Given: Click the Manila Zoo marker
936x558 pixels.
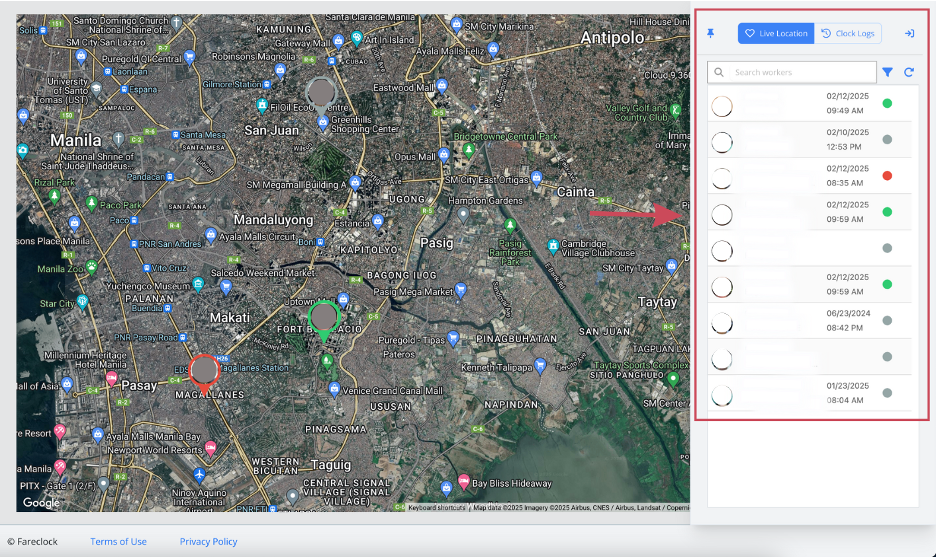Looking at the screenshot, I should point(91,266).
